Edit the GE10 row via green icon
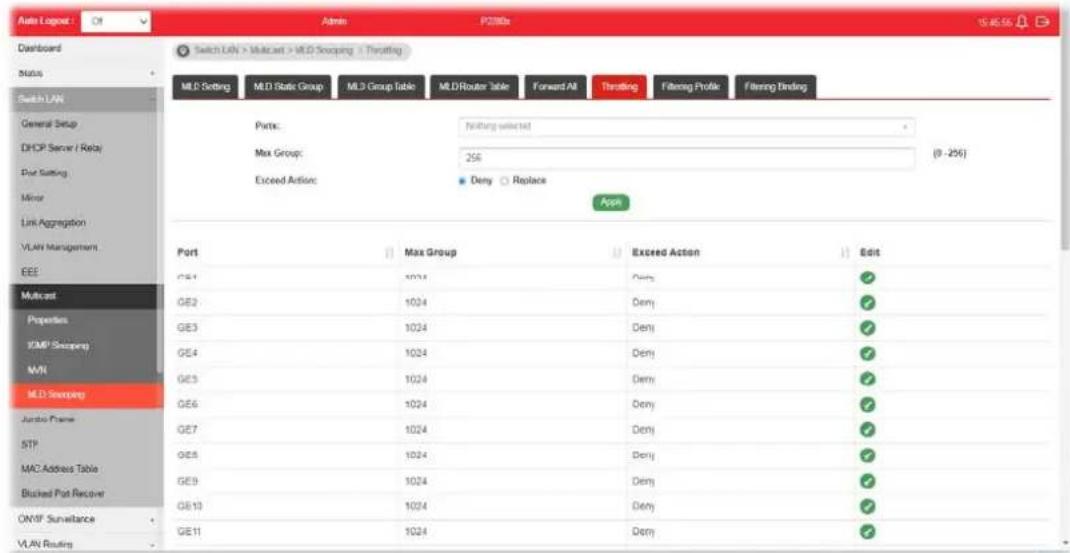This screenshot has width=1070, height=553. pyautogui.click(x=867, y=507)
